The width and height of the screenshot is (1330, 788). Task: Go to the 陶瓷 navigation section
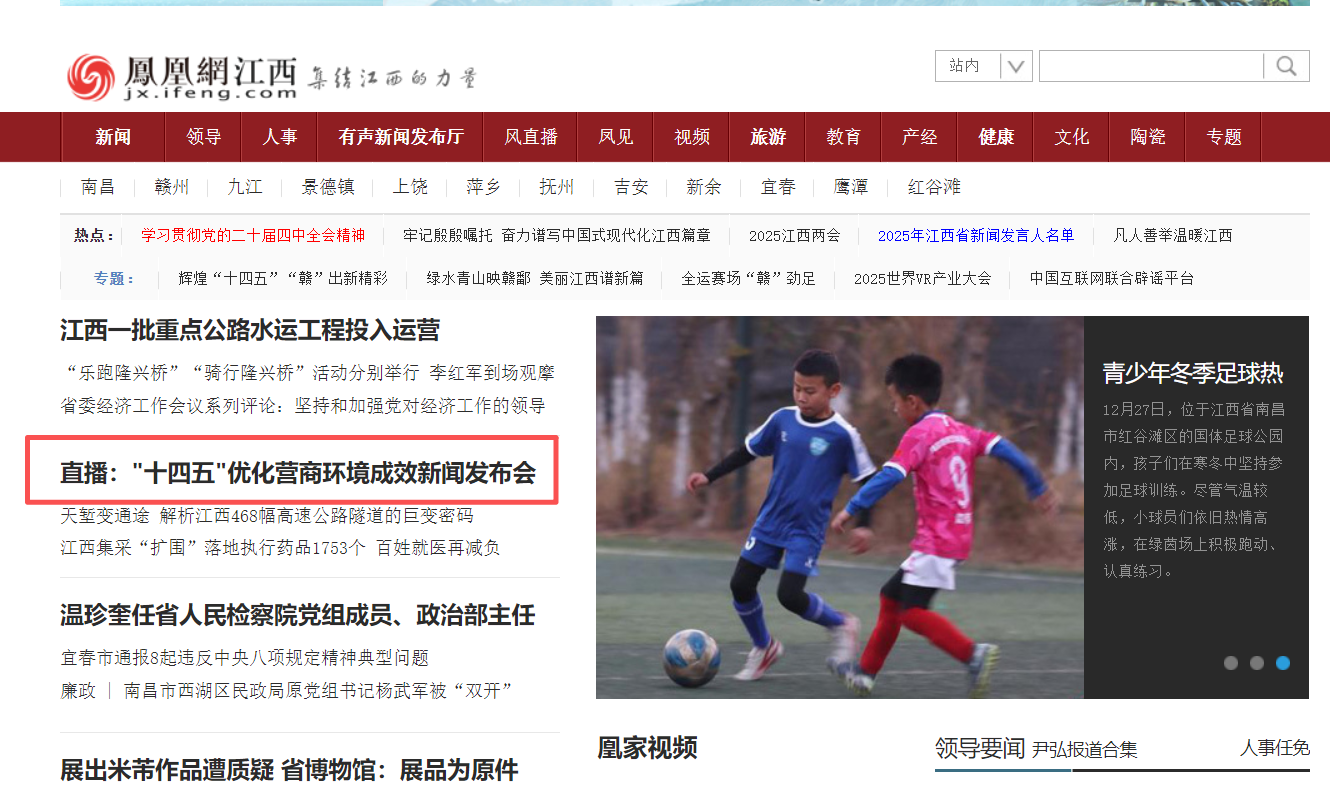(x=1148, y=137)
